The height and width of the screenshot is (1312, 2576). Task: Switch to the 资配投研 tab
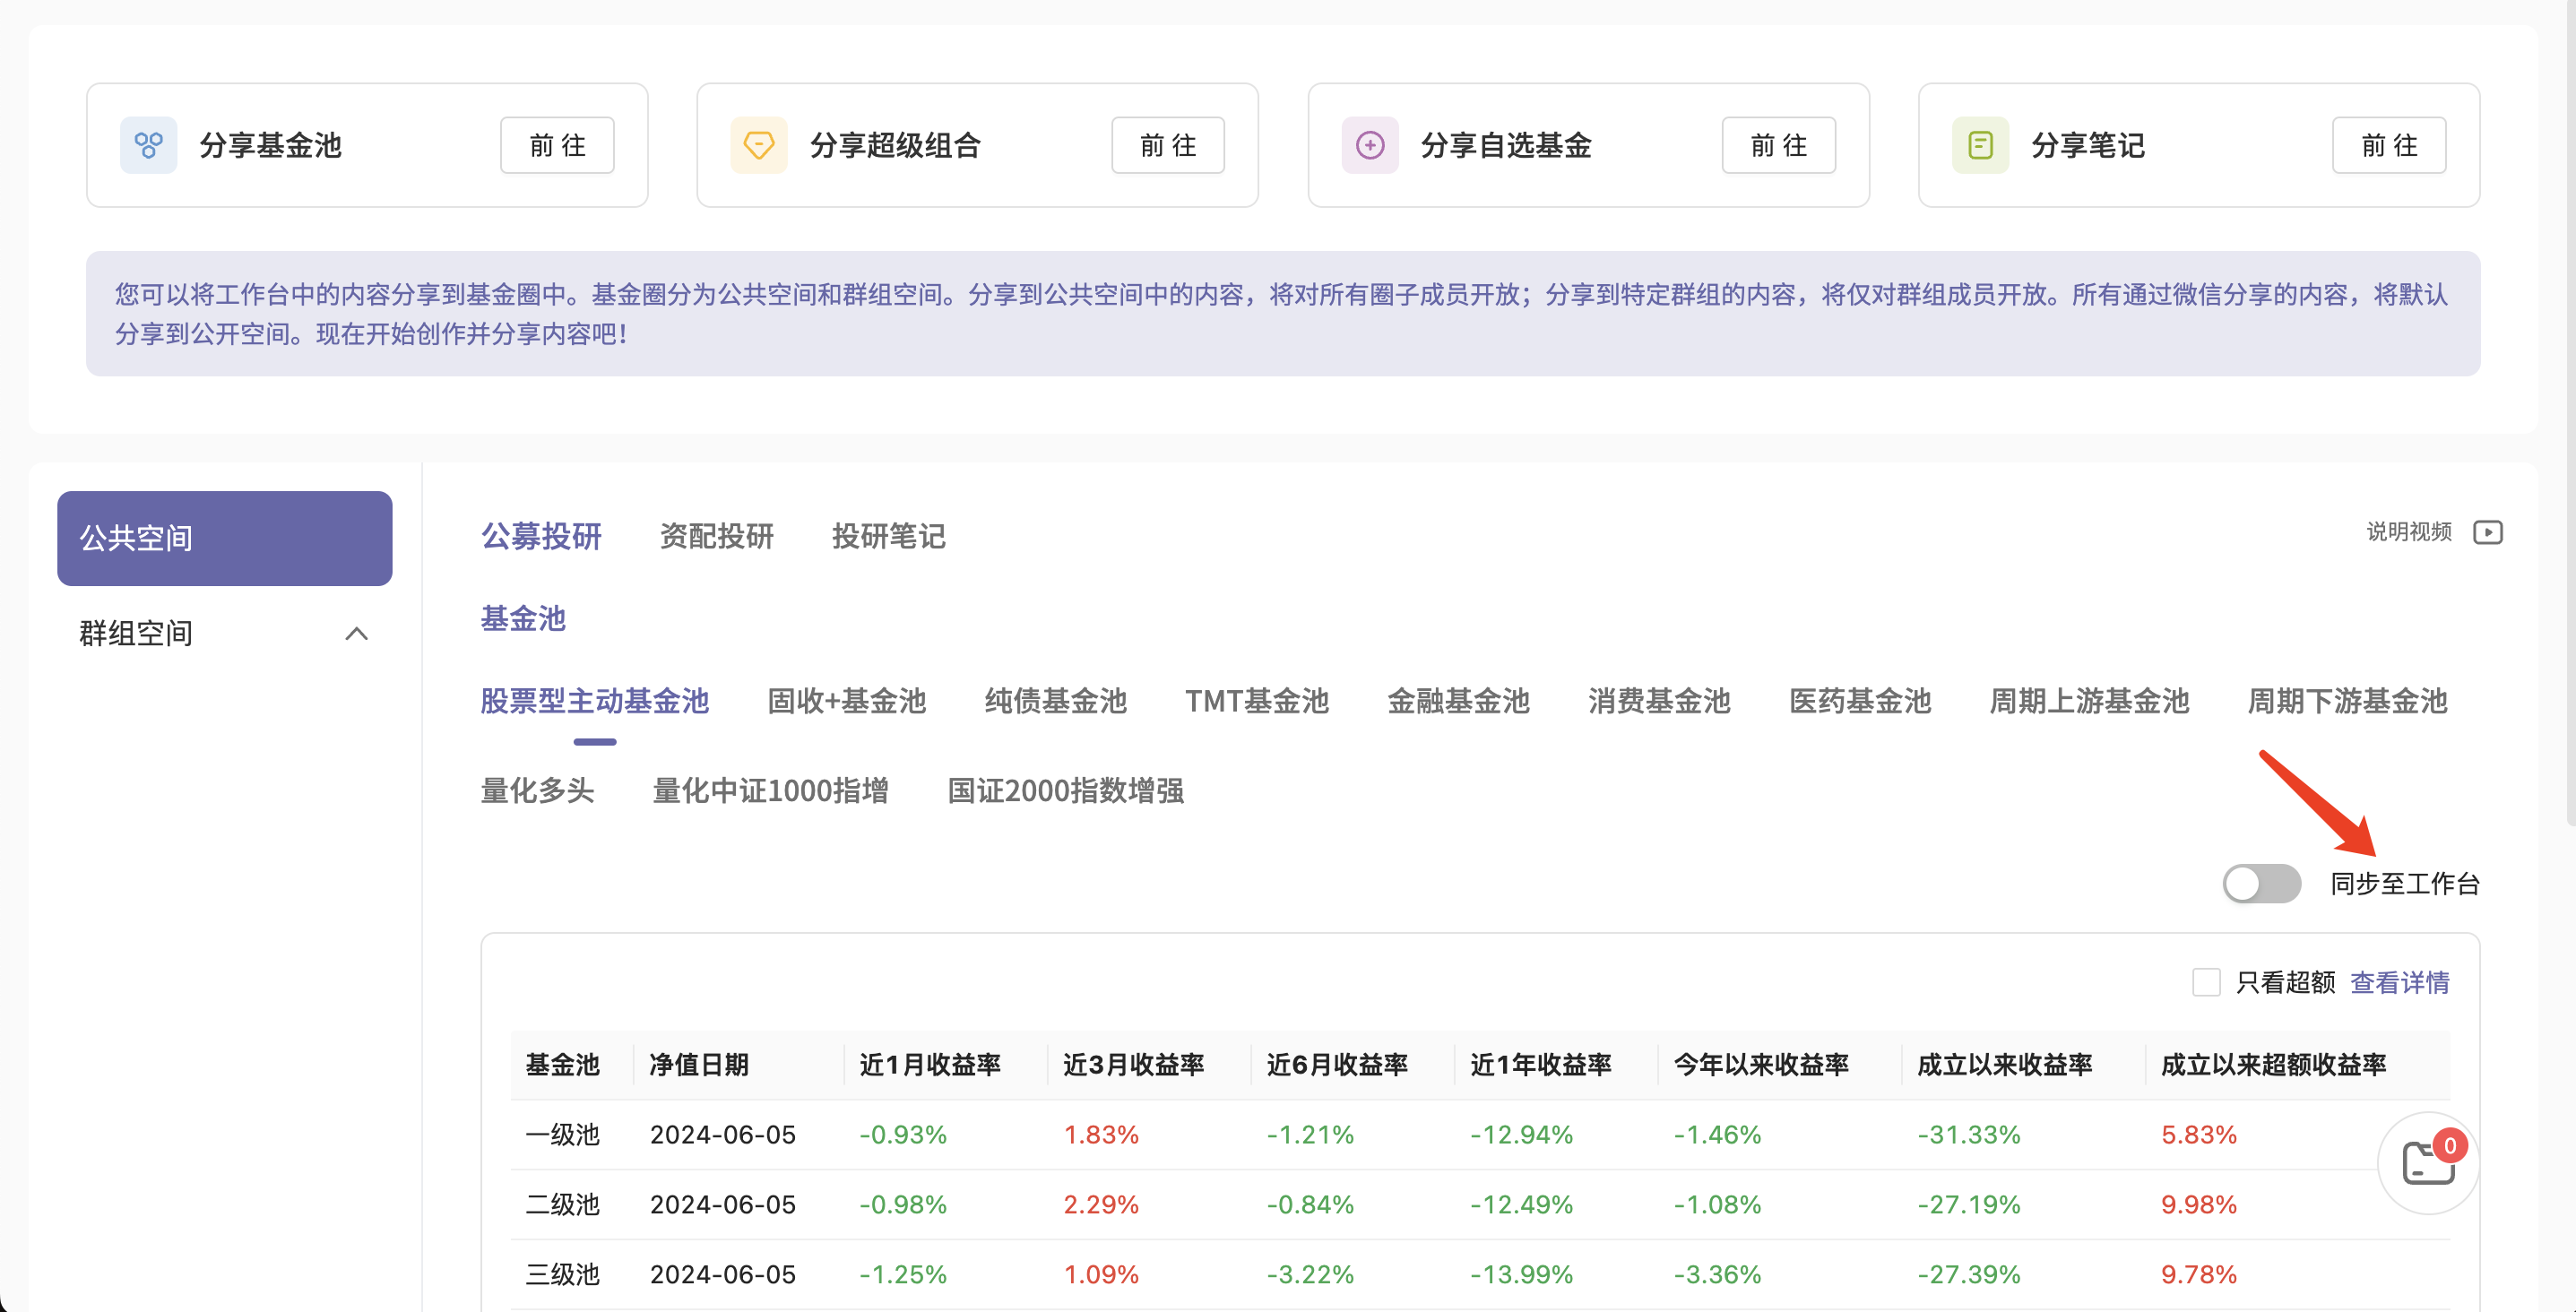tap(716, 537)
